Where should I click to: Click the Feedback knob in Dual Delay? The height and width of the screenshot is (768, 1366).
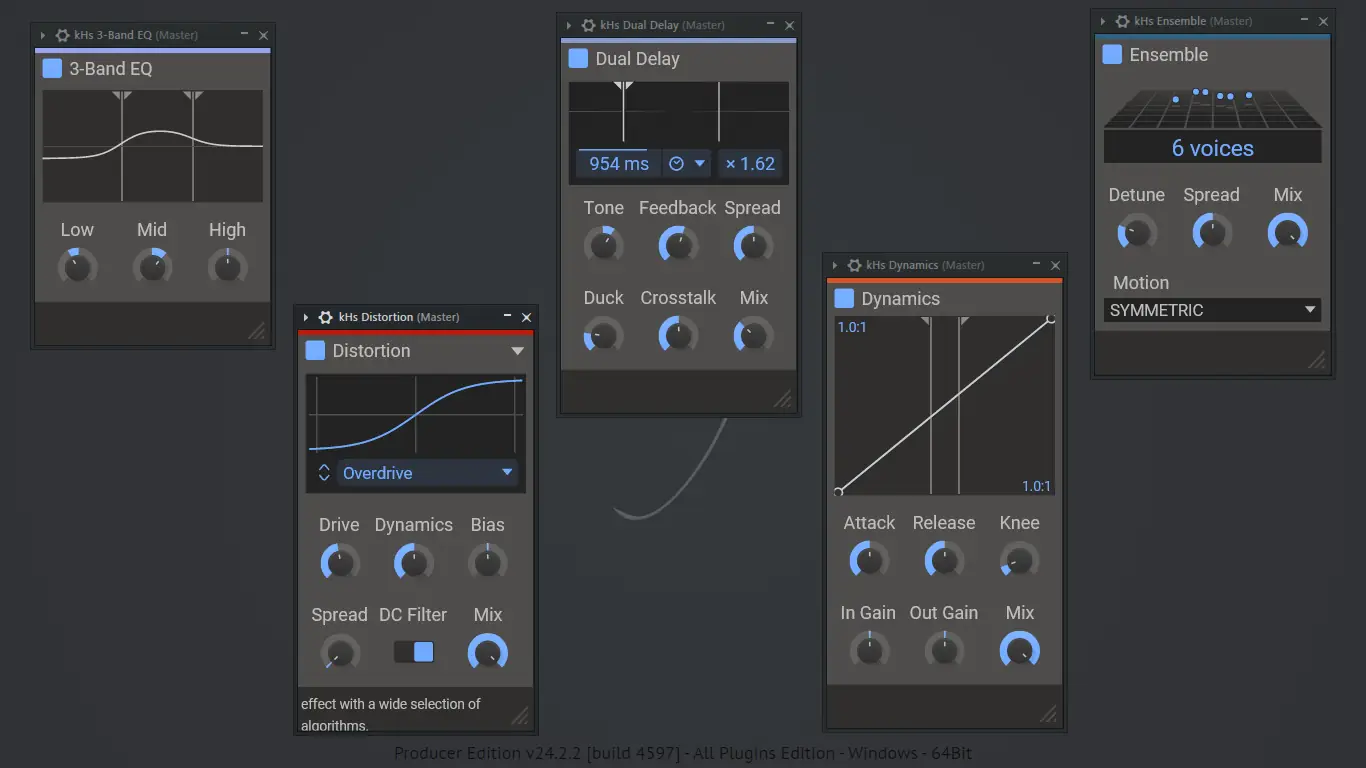pos(678,245)
